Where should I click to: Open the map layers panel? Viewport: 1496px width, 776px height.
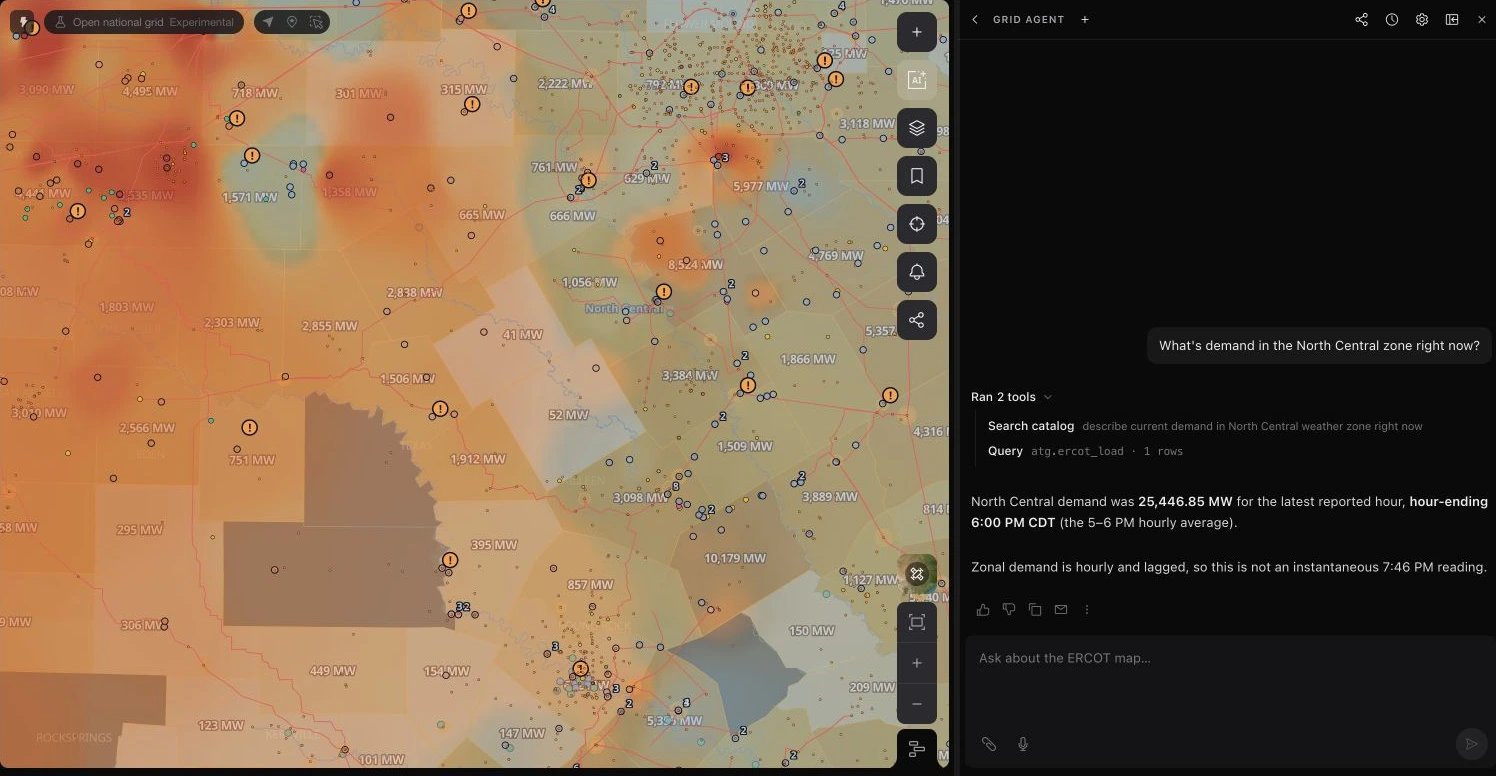tap(917, 128)
